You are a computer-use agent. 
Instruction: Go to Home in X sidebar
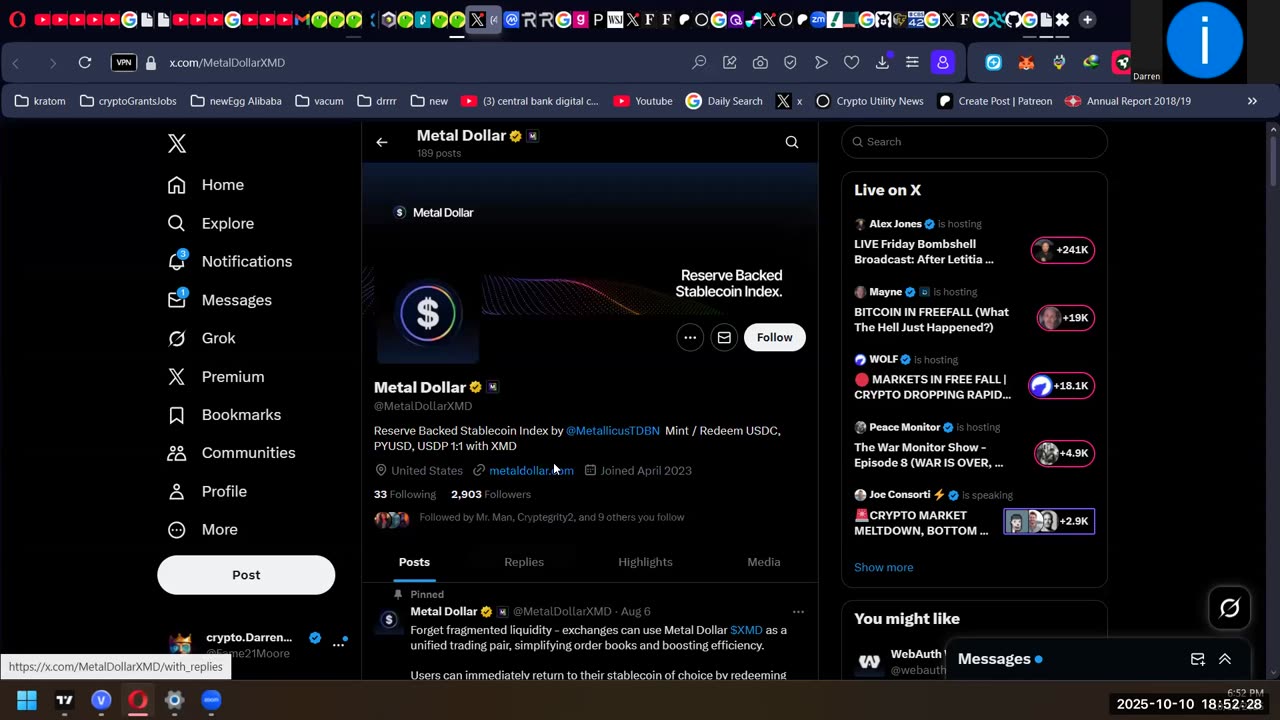[x=206, y=185]
